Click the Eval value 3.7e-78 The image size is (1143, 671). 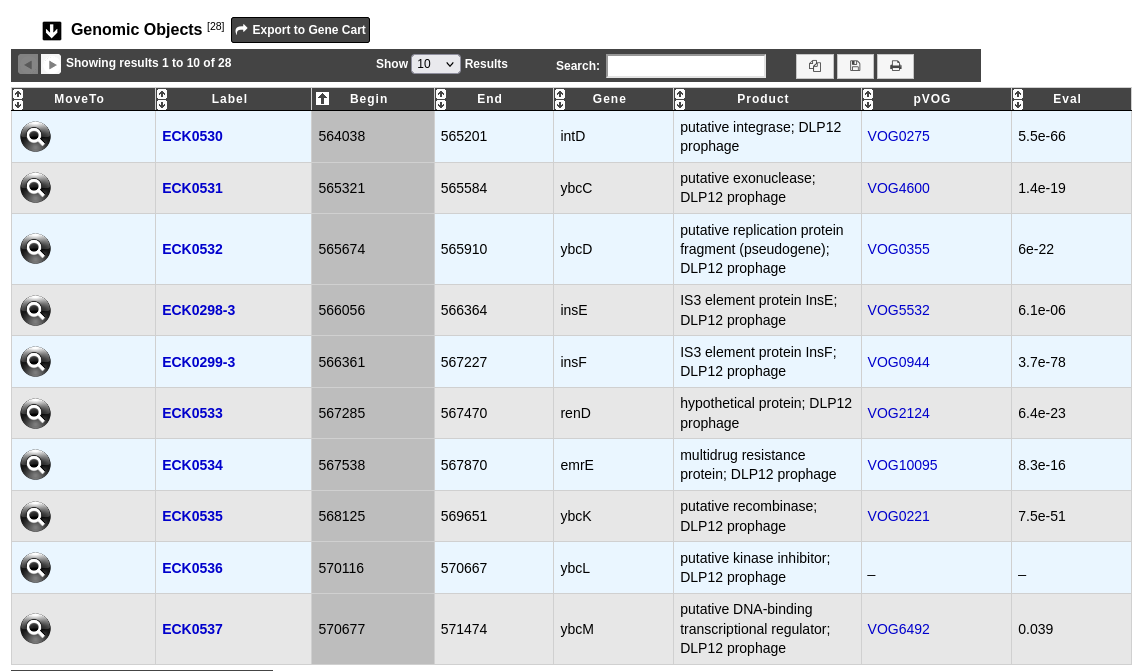pos(1042,362)
